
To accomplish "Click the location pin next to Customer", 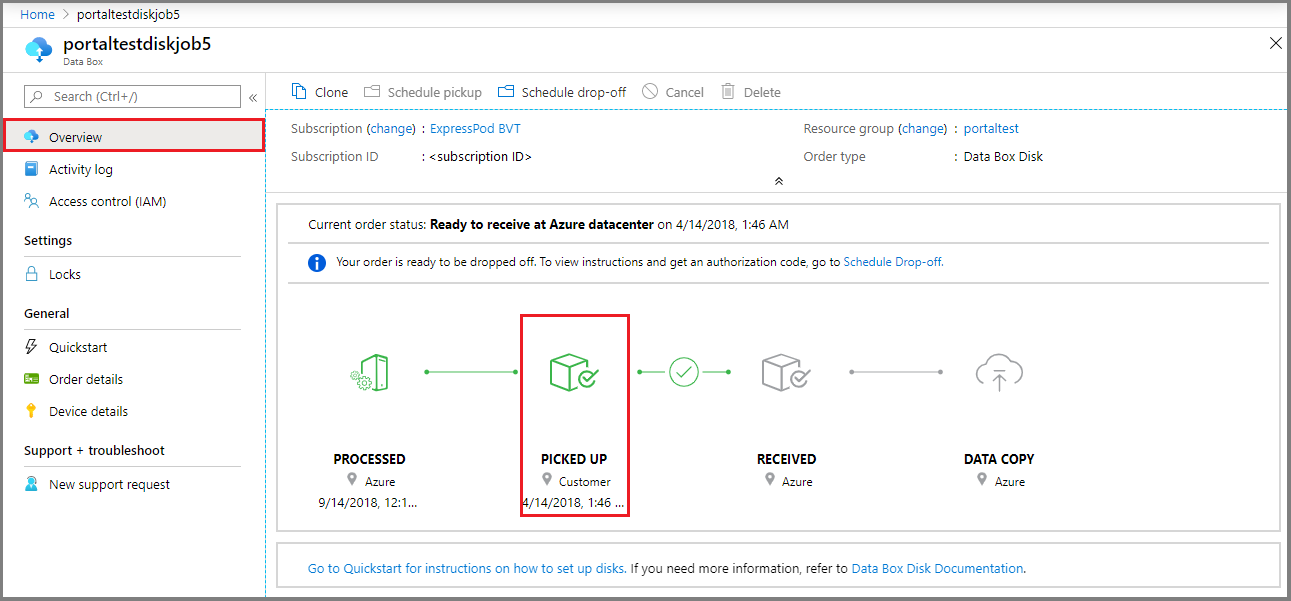I will [546, 481].
